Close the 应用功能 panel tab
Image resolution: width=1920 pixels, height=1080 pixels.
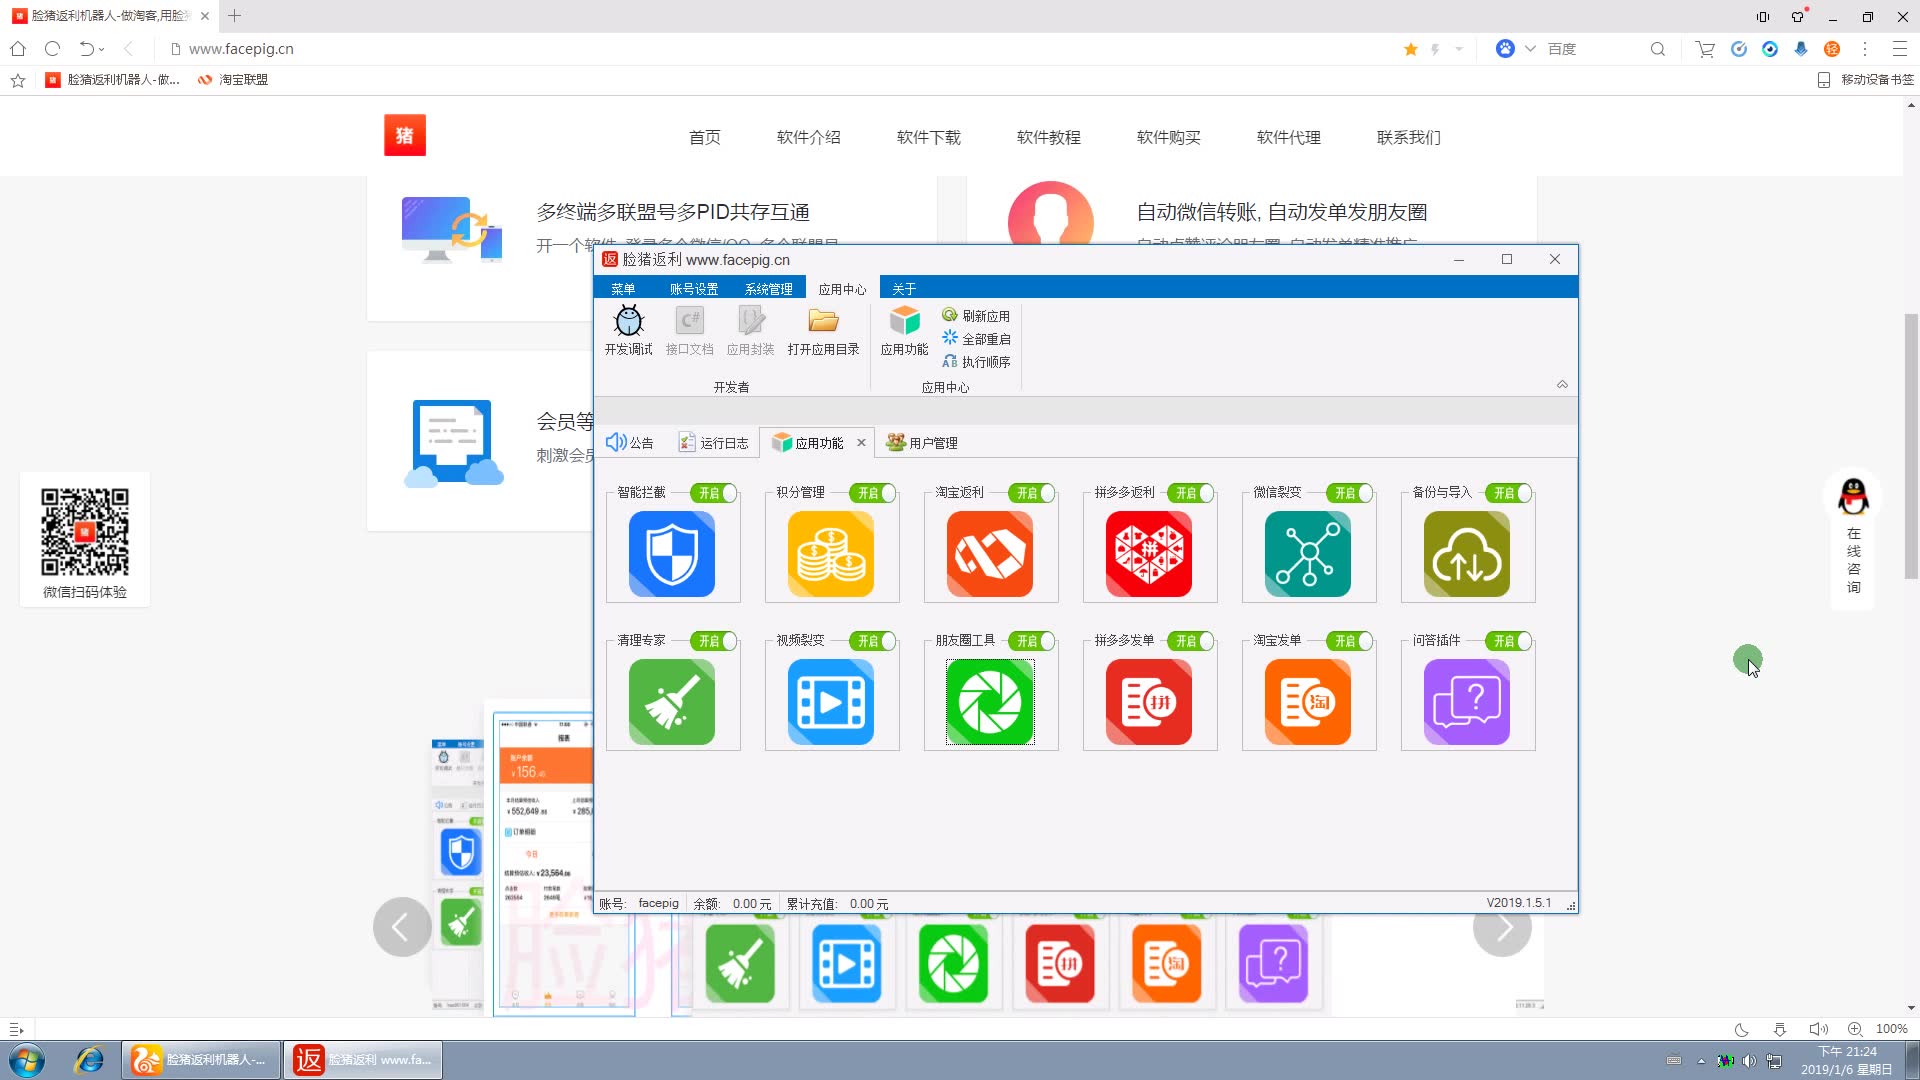(x=861, y=442)
